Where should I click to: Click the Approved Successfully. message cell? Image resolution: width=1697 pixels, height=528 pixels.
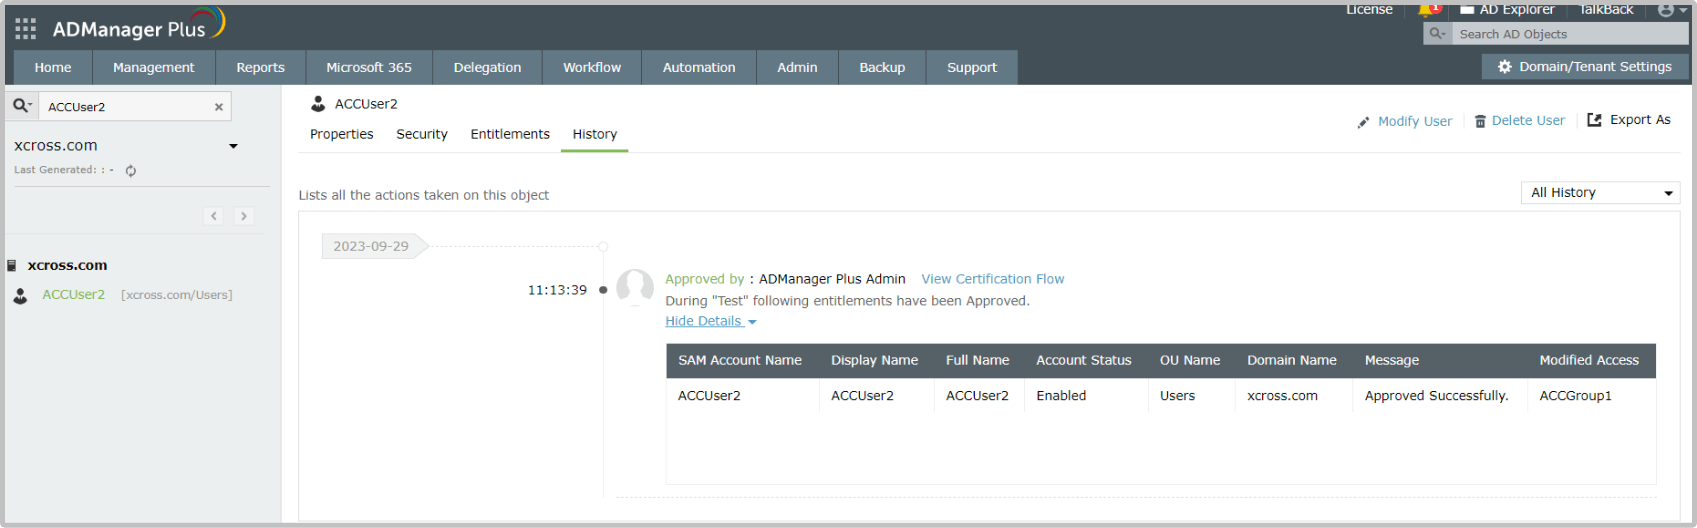(1436, 396)
